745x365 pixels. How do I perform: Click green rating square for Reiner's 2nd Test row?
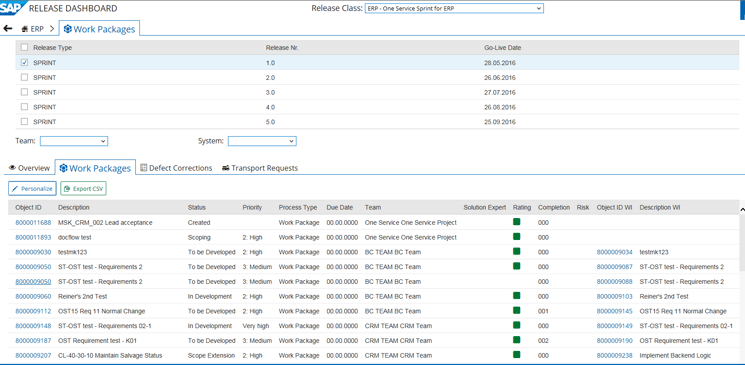(x=516, y=296)
